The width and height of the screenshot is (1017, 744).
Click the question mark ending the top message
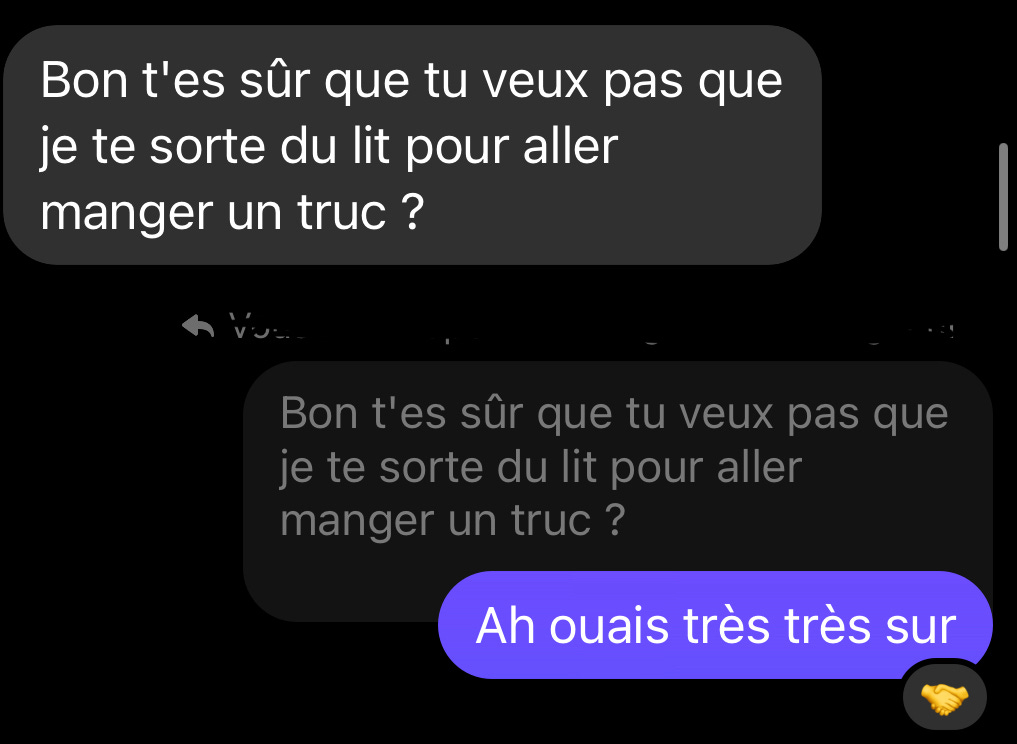413,211
